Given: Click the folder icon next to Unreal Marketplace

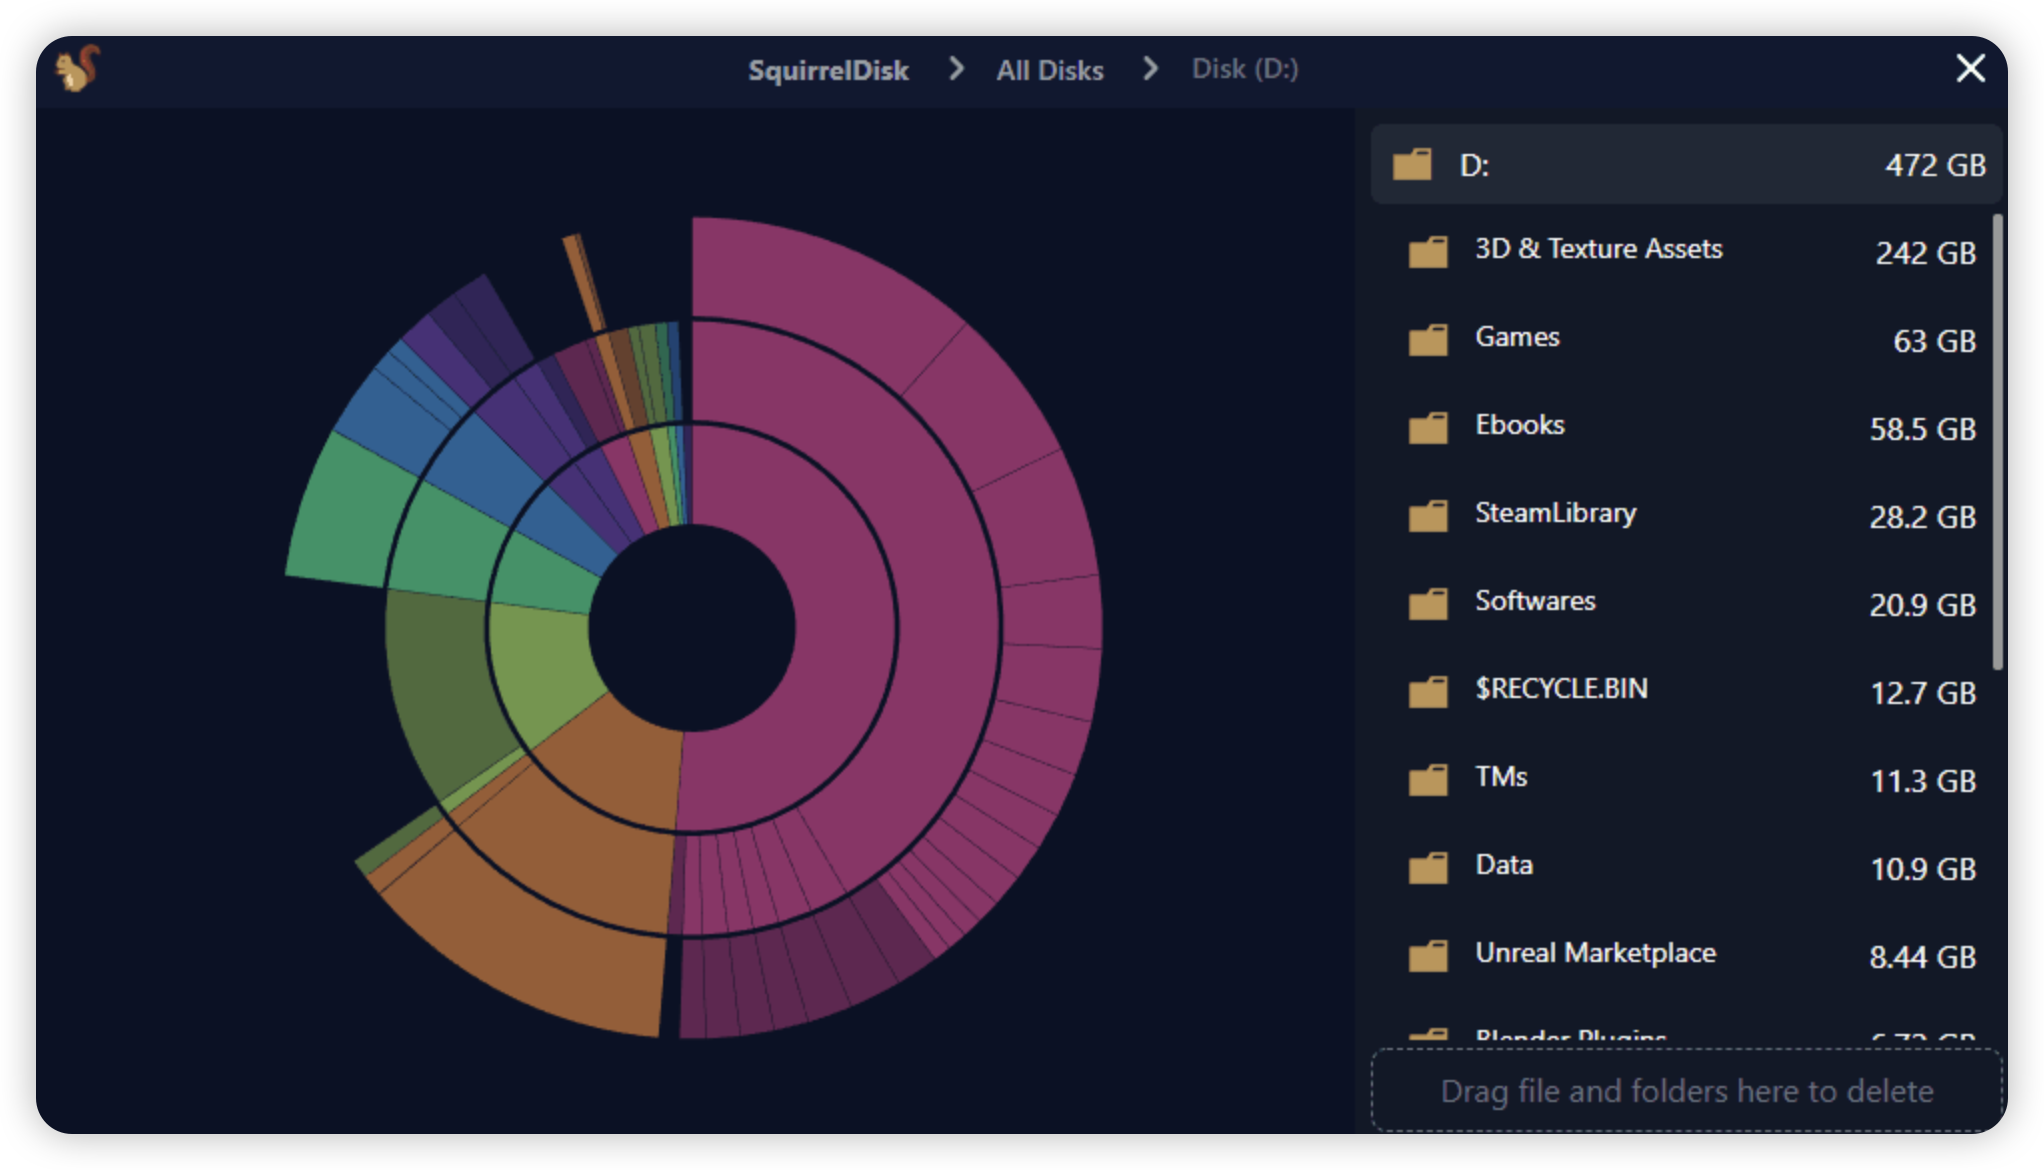Looking at the screenshot, I should coord(1428,956).
